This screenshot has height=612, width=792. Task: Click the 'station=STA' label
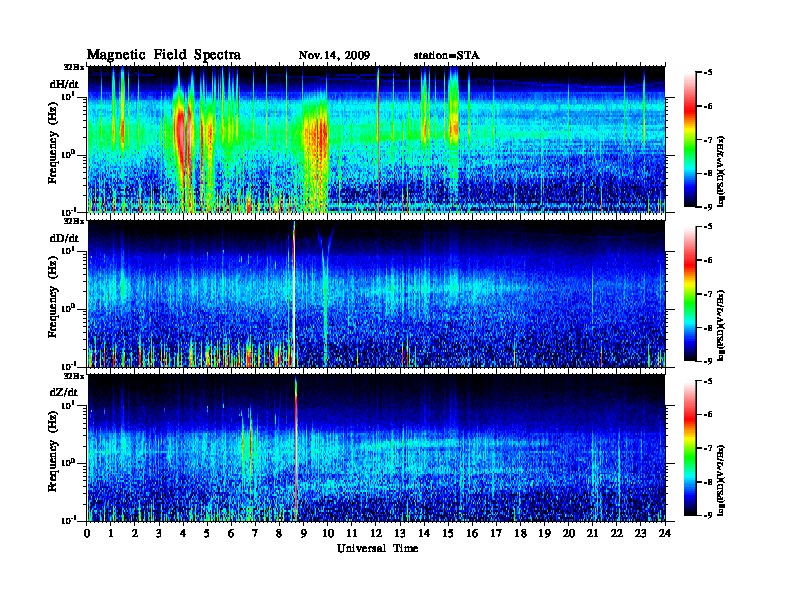coord(446,56)
